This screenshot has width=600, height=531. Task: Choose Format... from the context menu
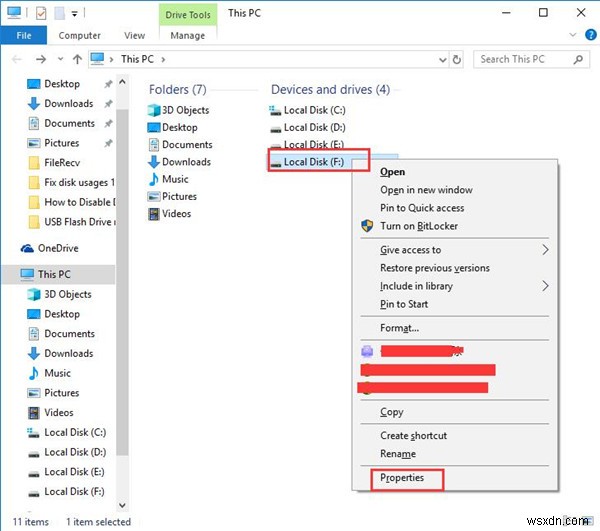point(399,328)
